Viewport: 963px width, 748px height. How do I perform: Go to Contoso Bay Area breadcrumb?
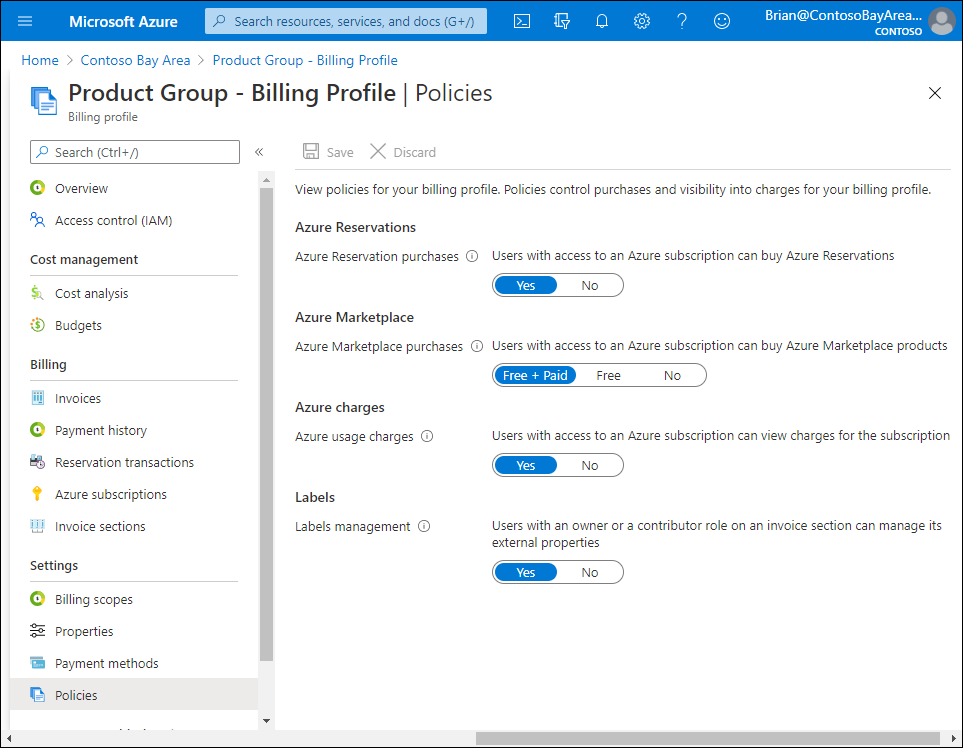(135, 60)
